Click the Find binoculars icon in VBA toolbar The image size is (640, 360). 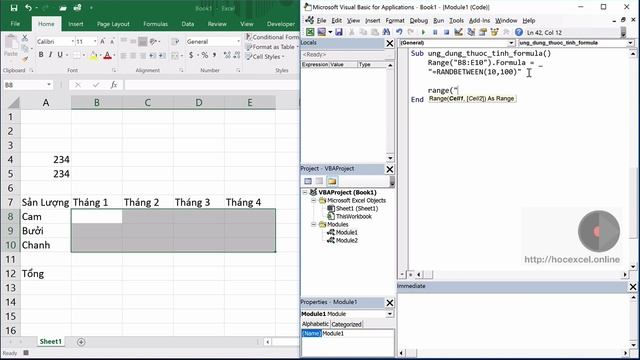pos(386,32)
